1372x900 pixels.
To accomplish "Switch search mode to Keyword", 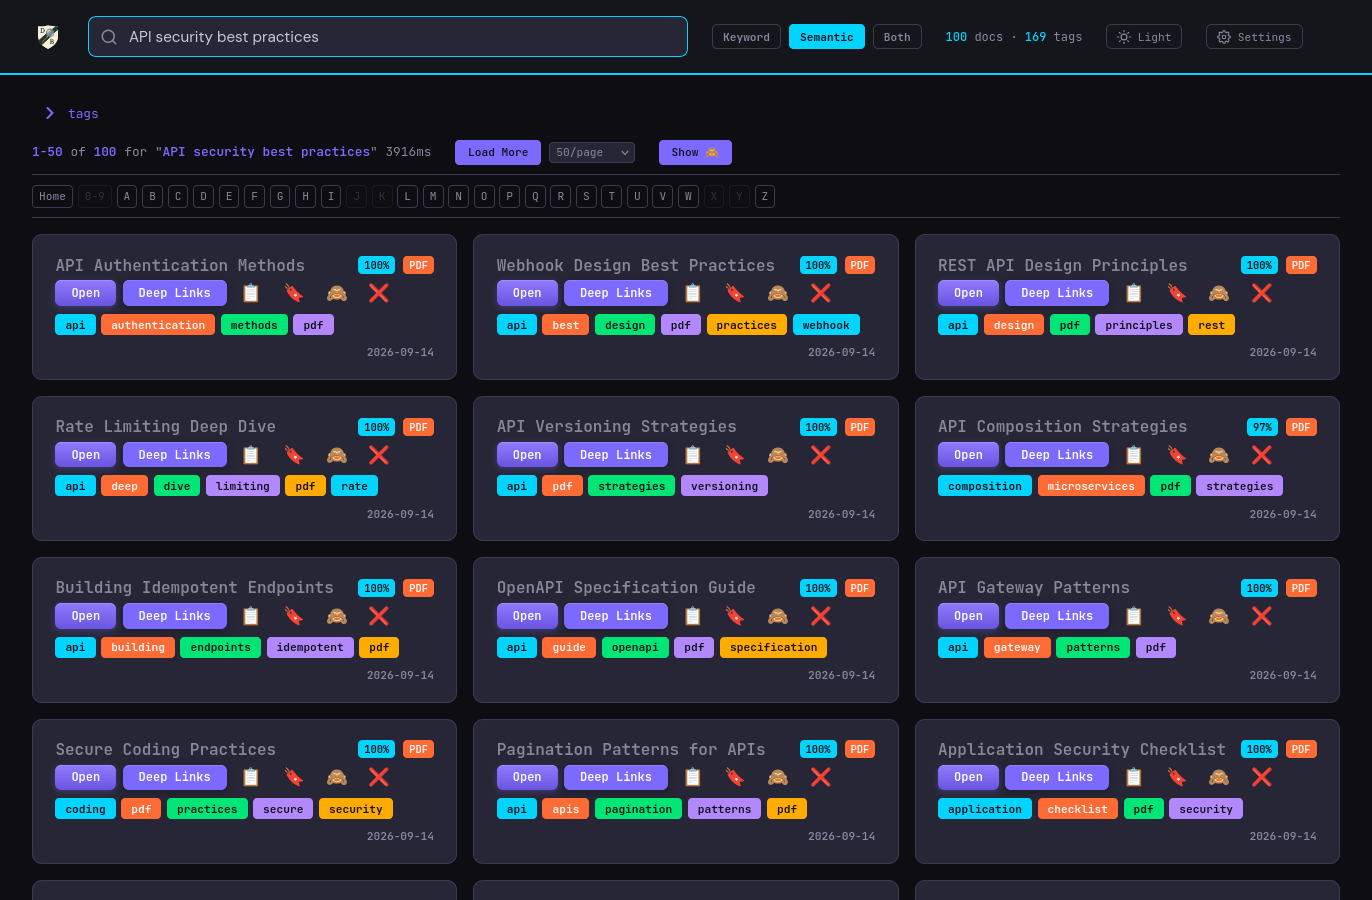I will pyautogui.click(x=746, y=37).
